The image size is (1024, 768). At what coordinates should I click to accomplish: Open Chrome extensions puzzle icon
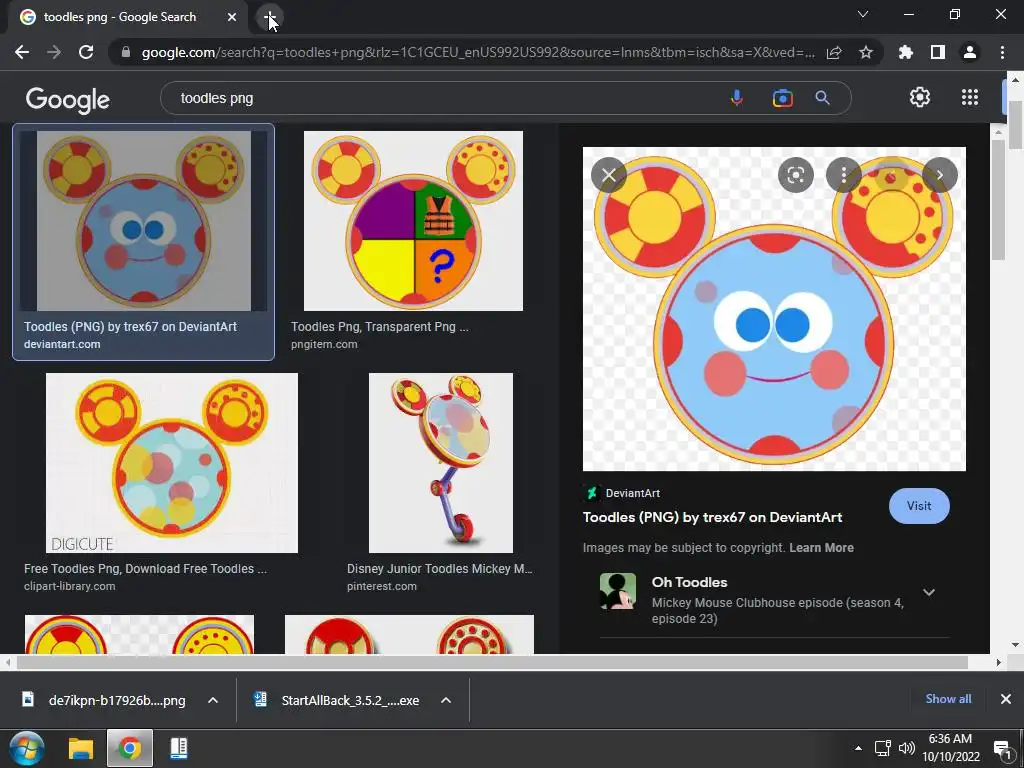point(906,52)
